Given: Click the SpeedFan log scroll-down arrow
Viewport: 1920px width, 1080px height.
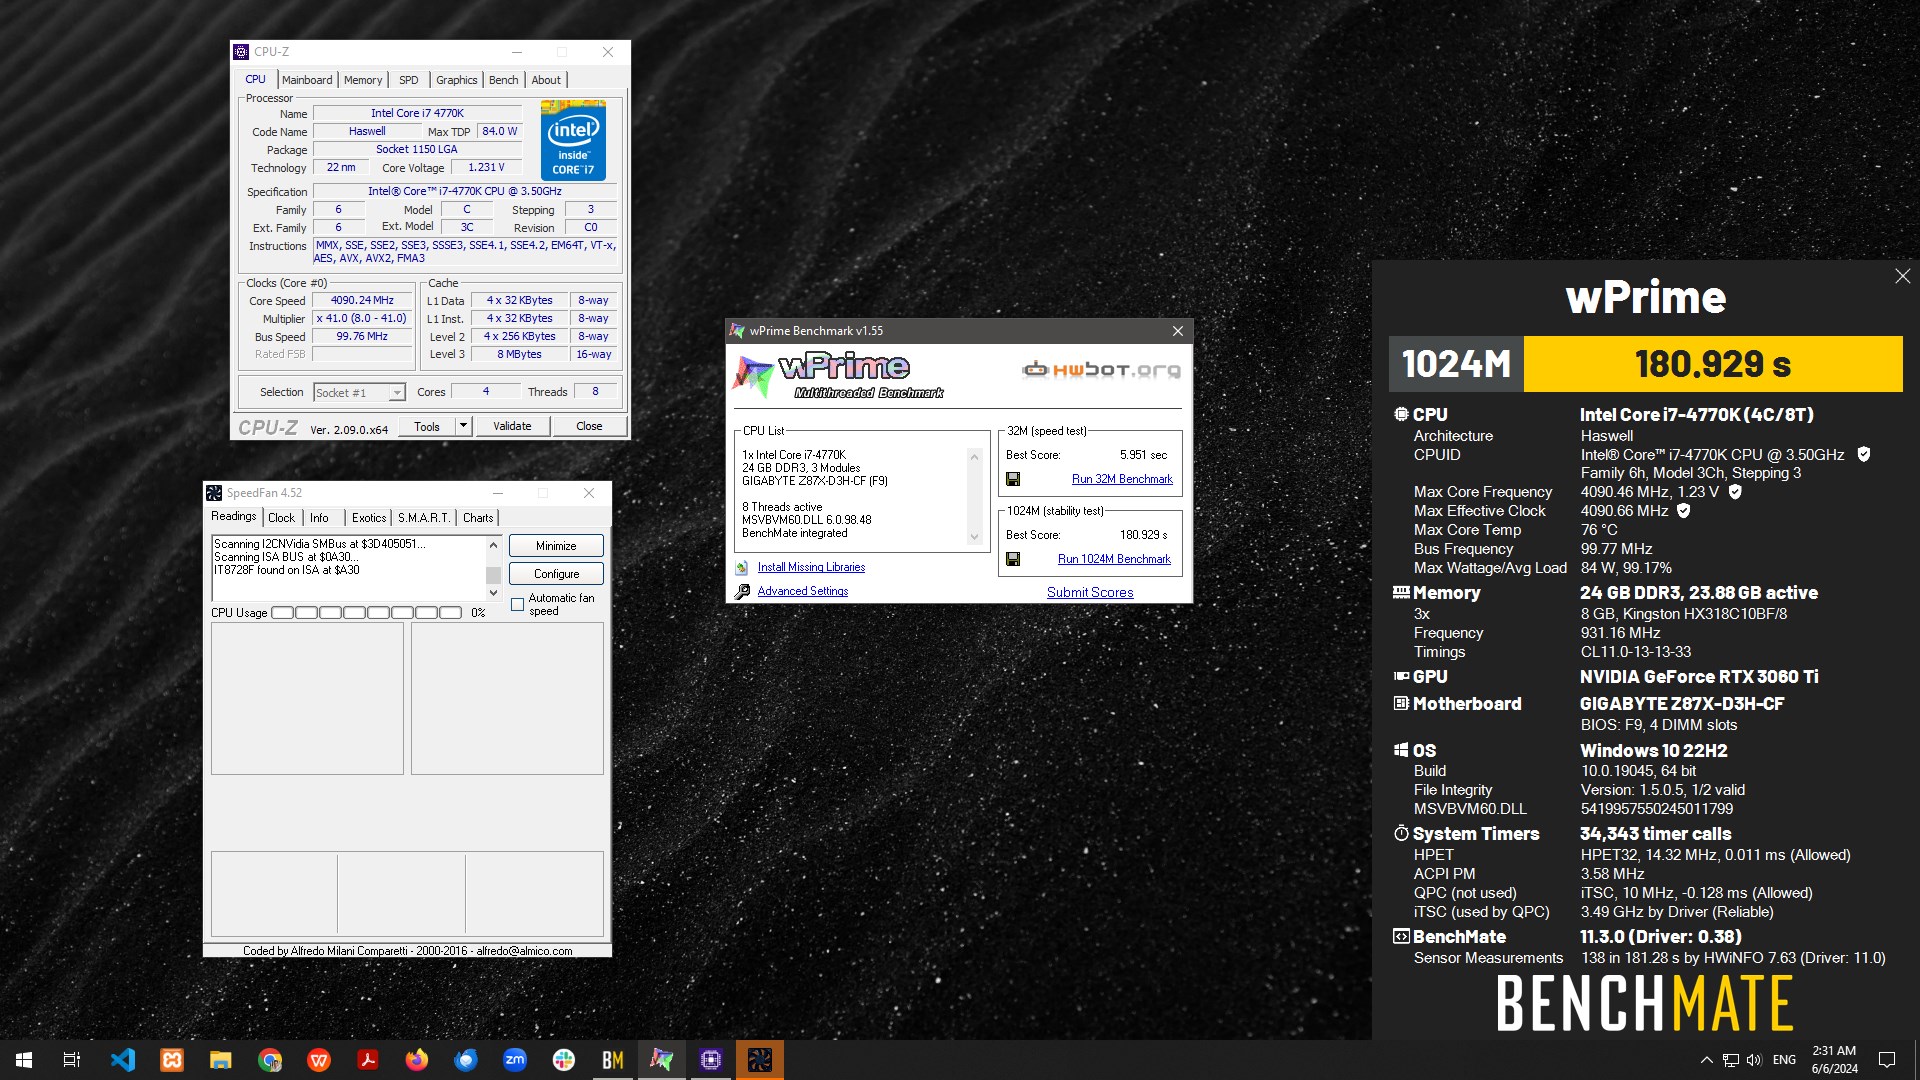Looking at the screenshot, I should (493, 593).
